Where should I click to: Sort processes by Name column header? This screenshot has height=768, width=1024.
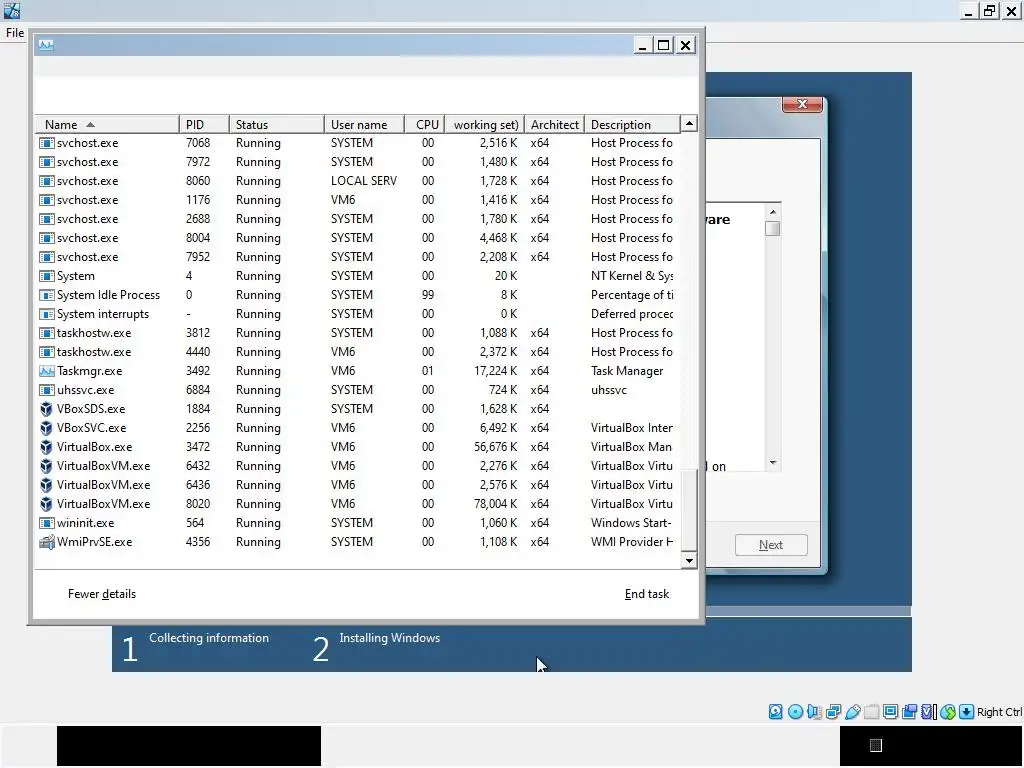[106, 124]
